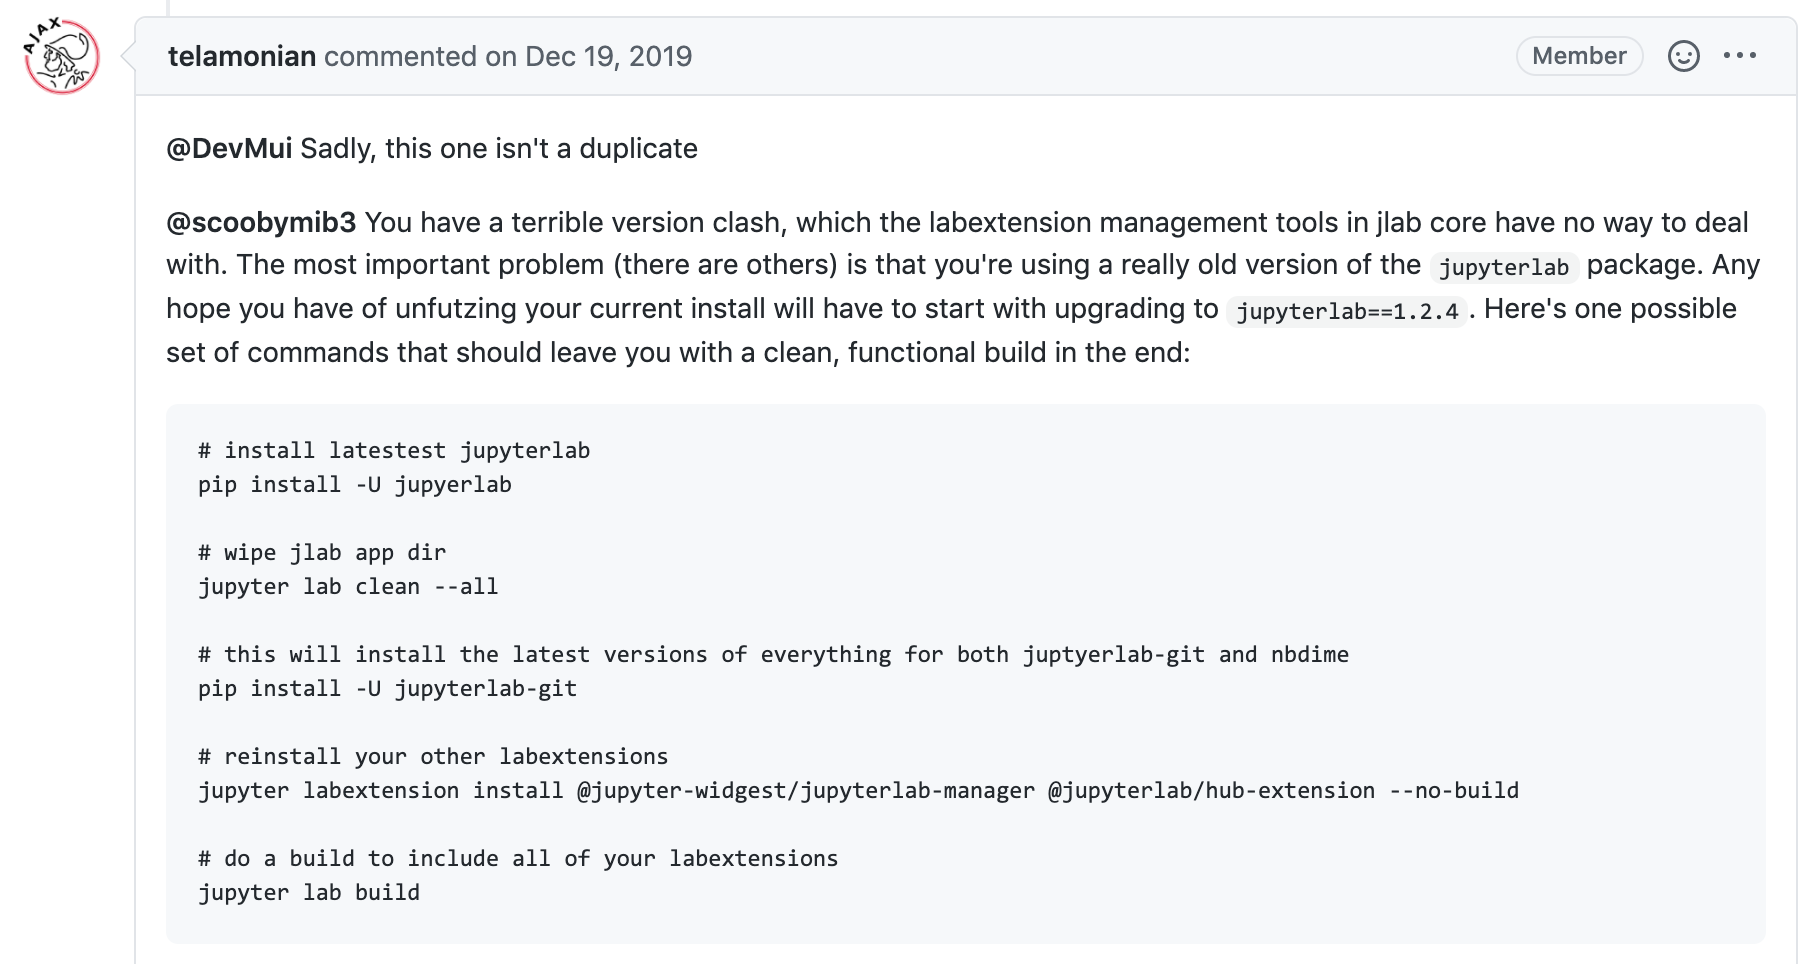This screenshot has height=964, width=1812.
Task: Click the Dec 19, 2019 timestamp link
Action: [x=608, y=56]
